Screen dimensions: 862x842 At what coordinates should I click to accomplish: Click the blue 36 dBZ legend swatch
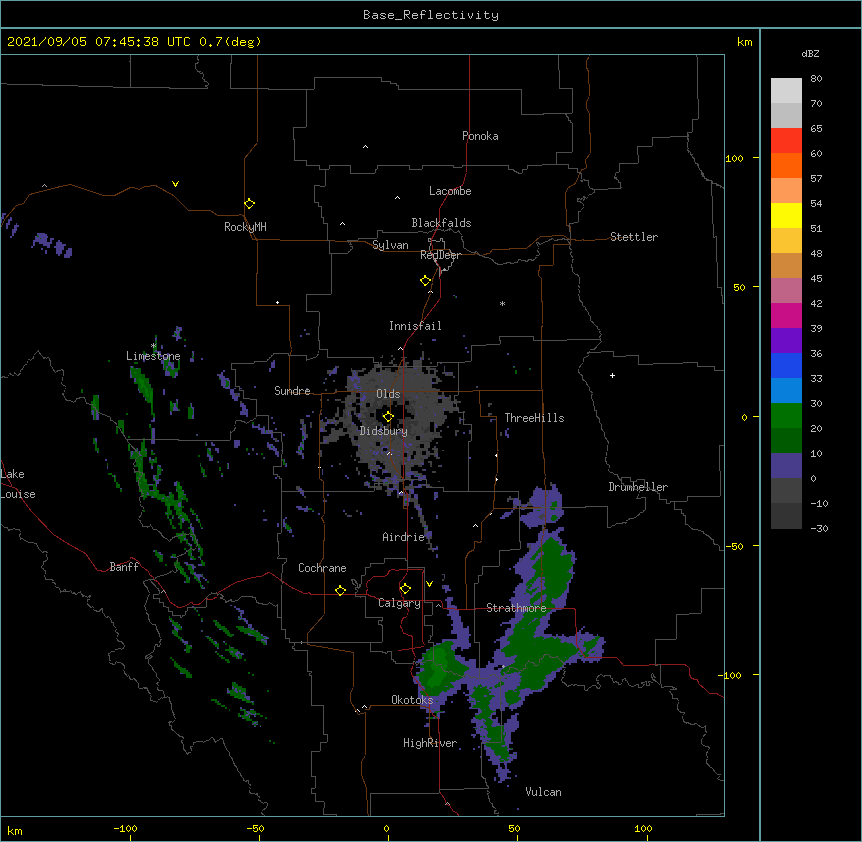pos(786,365)
